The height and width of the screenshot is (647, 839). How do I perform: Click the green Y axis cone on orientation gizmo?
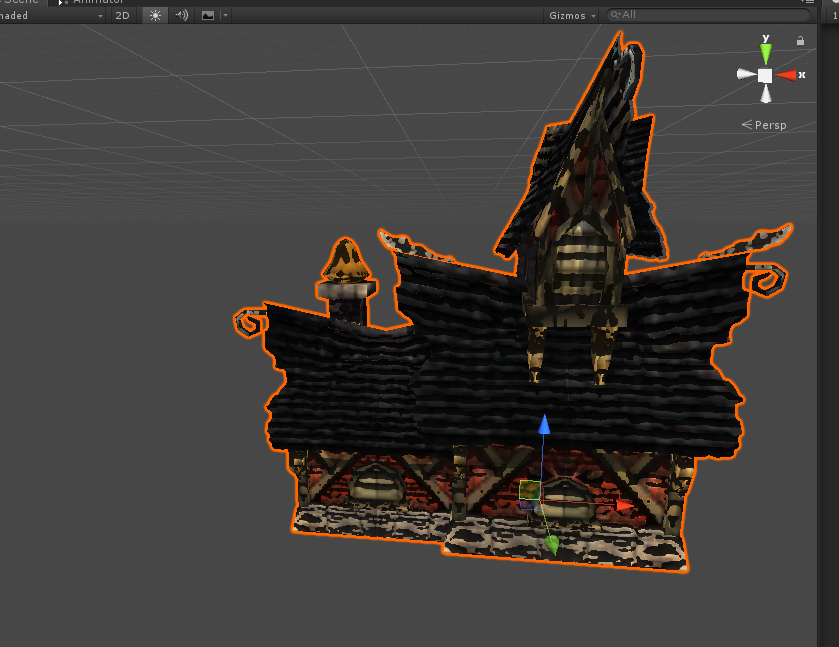(x=766, y=53)
